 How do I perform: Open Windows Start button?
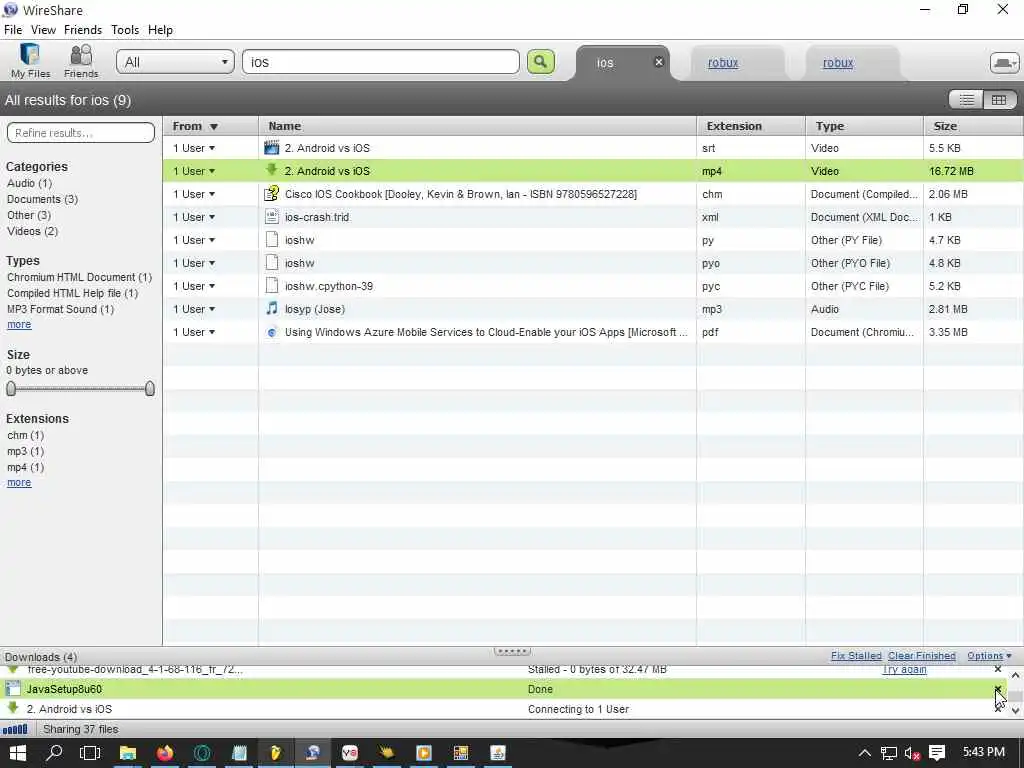tap(18, 753)
